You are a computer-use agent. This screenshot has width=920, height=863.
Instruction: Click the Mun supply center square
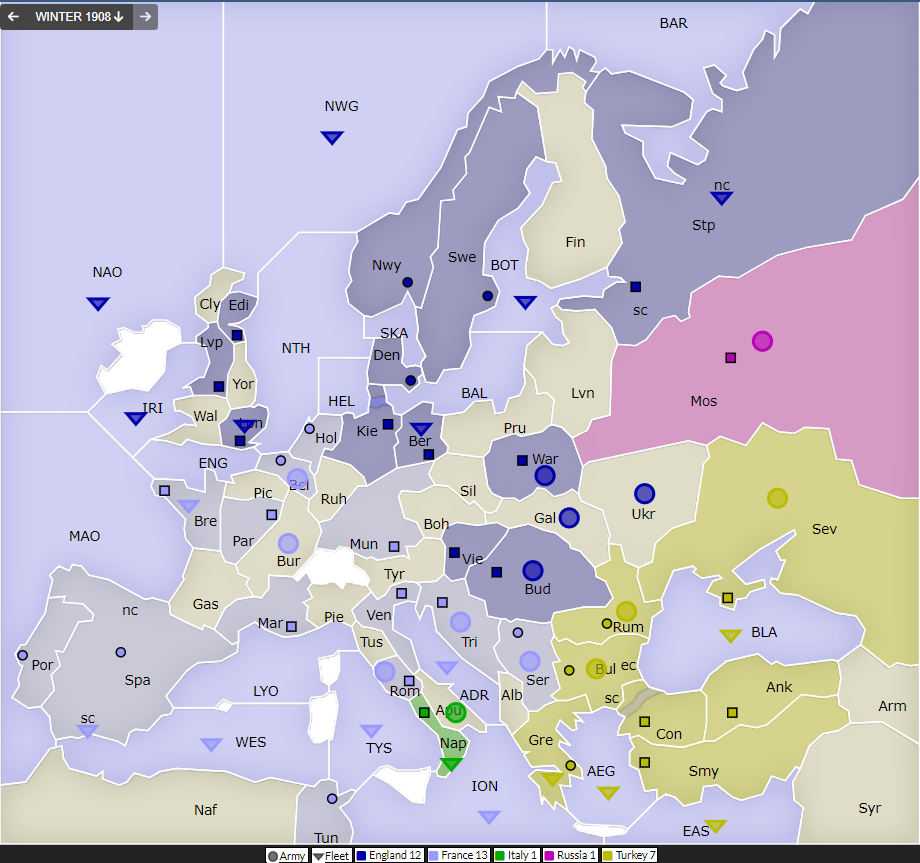pyautogui.click(x=394, y=546)
